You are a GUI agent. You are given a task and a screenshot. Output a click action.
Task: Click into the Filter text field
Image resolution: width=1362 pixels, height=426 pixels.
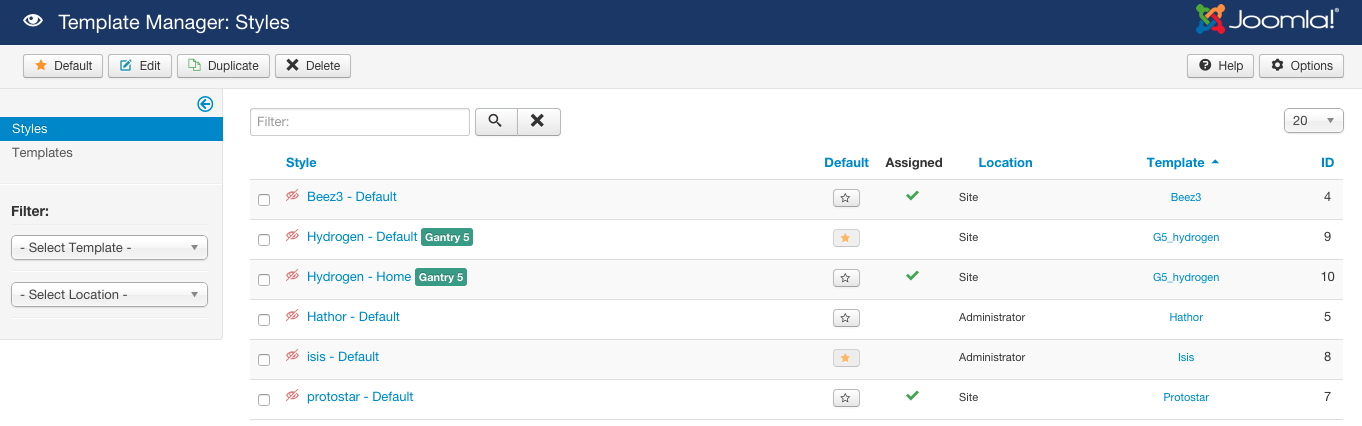(359, 122)
